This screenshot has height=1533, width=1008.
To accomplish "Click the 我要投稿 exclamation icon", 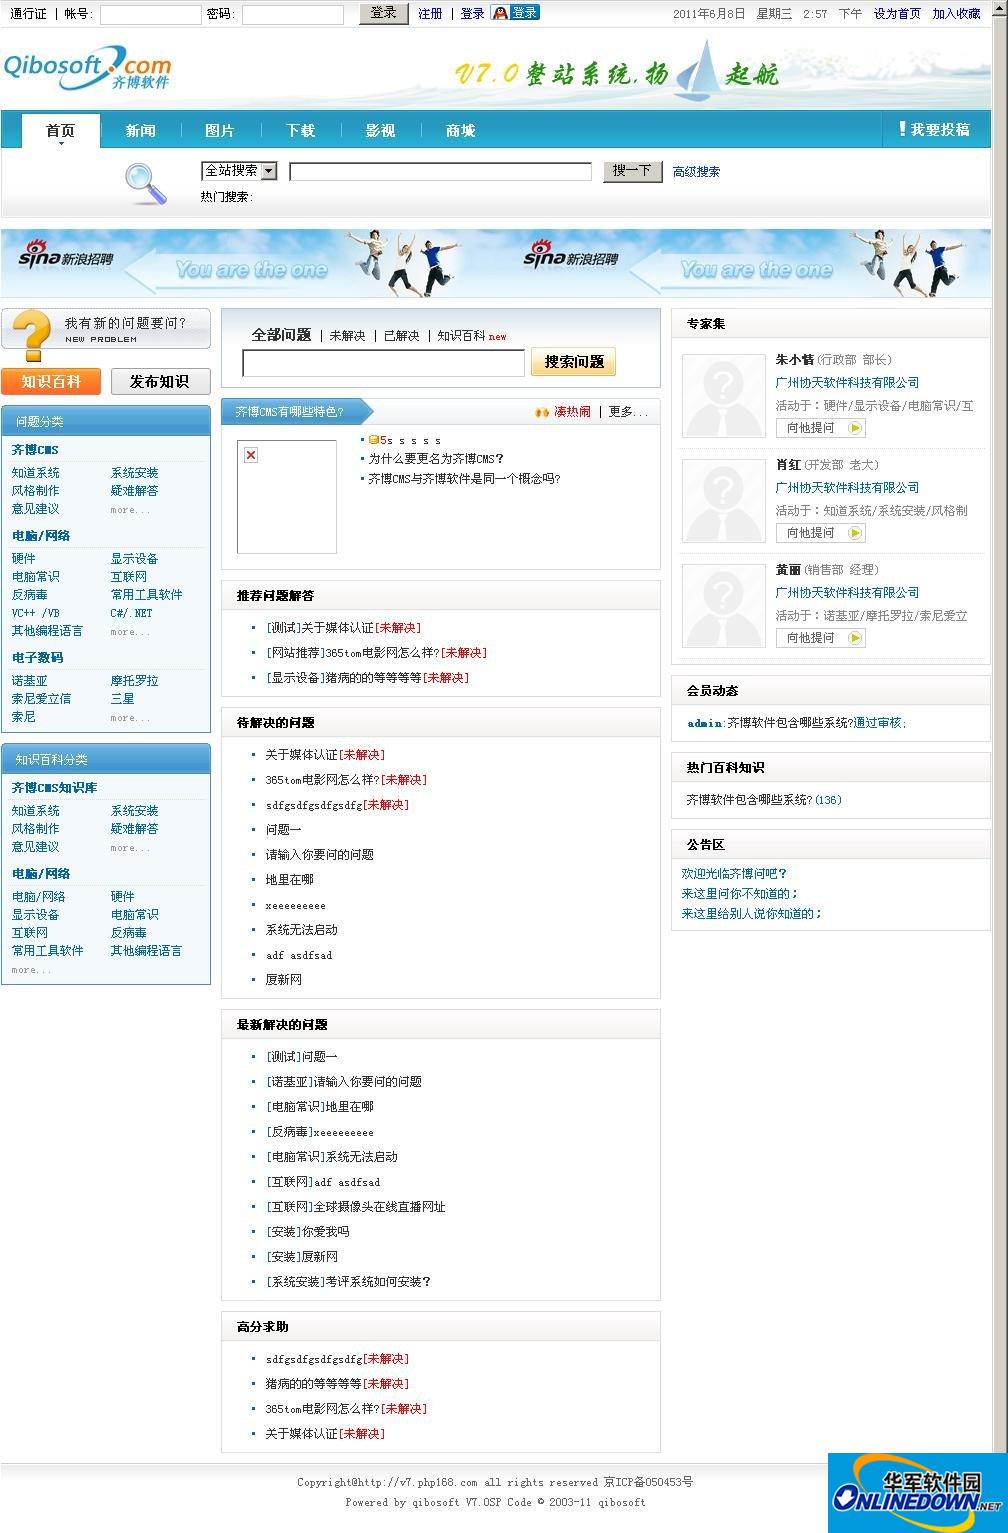I will click(902, 129).
